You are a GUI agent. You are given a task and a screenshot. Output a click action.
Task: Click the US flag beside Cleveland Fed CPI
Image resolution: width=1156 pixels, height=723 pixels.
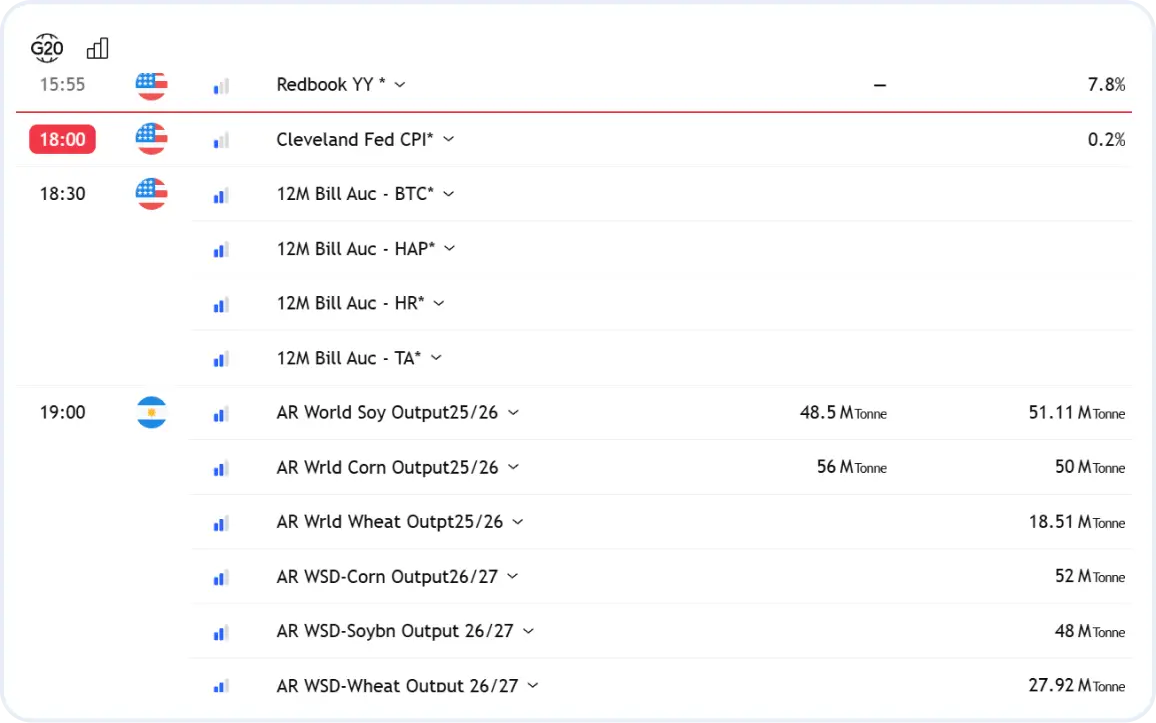pyautogui.click(x=151, y=139)
